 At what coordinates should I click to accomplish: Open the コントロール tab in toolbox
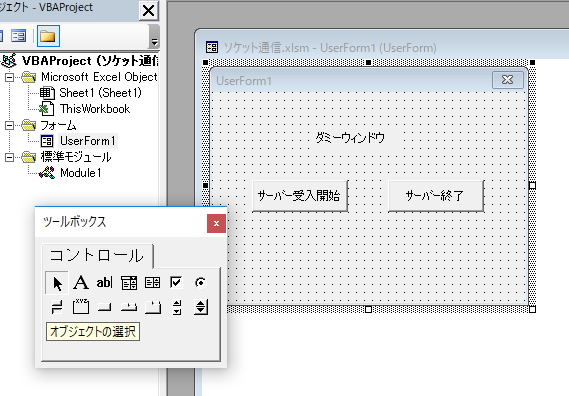pyautogui.click(x=97, y=256)
